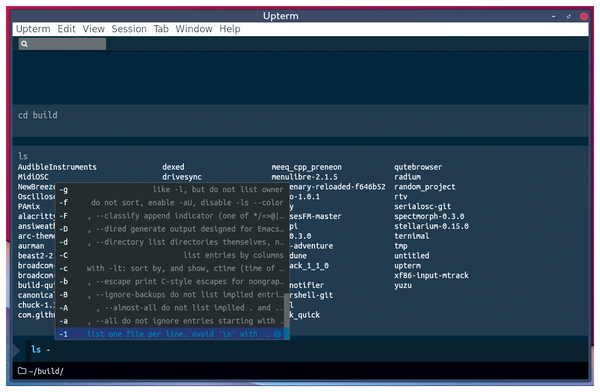The height and width of the screenshot is (392, 600).
Task: Select the -g autocomplete suggestion
Action: tap(172, 189)
